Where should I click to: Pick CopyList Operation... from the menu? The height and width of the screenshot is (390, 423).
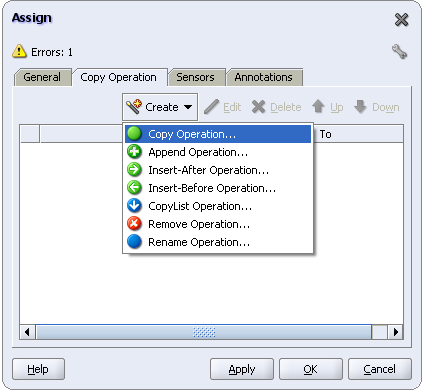tap(218, 206)
